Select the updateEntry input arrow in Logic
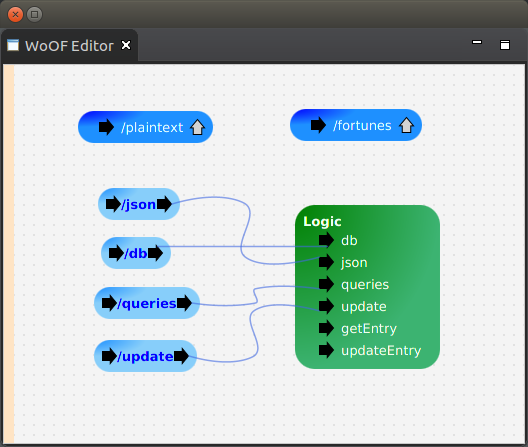 [326, 350]
